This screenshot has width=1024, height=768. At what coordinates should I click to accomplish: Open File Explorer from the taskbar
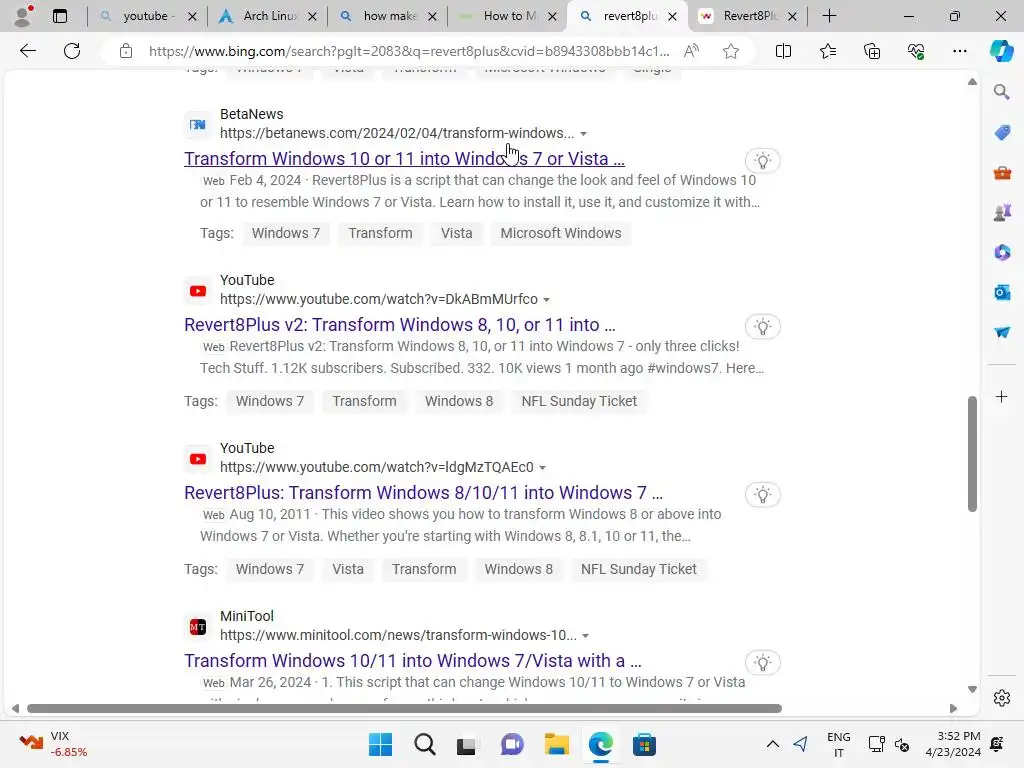556,744
